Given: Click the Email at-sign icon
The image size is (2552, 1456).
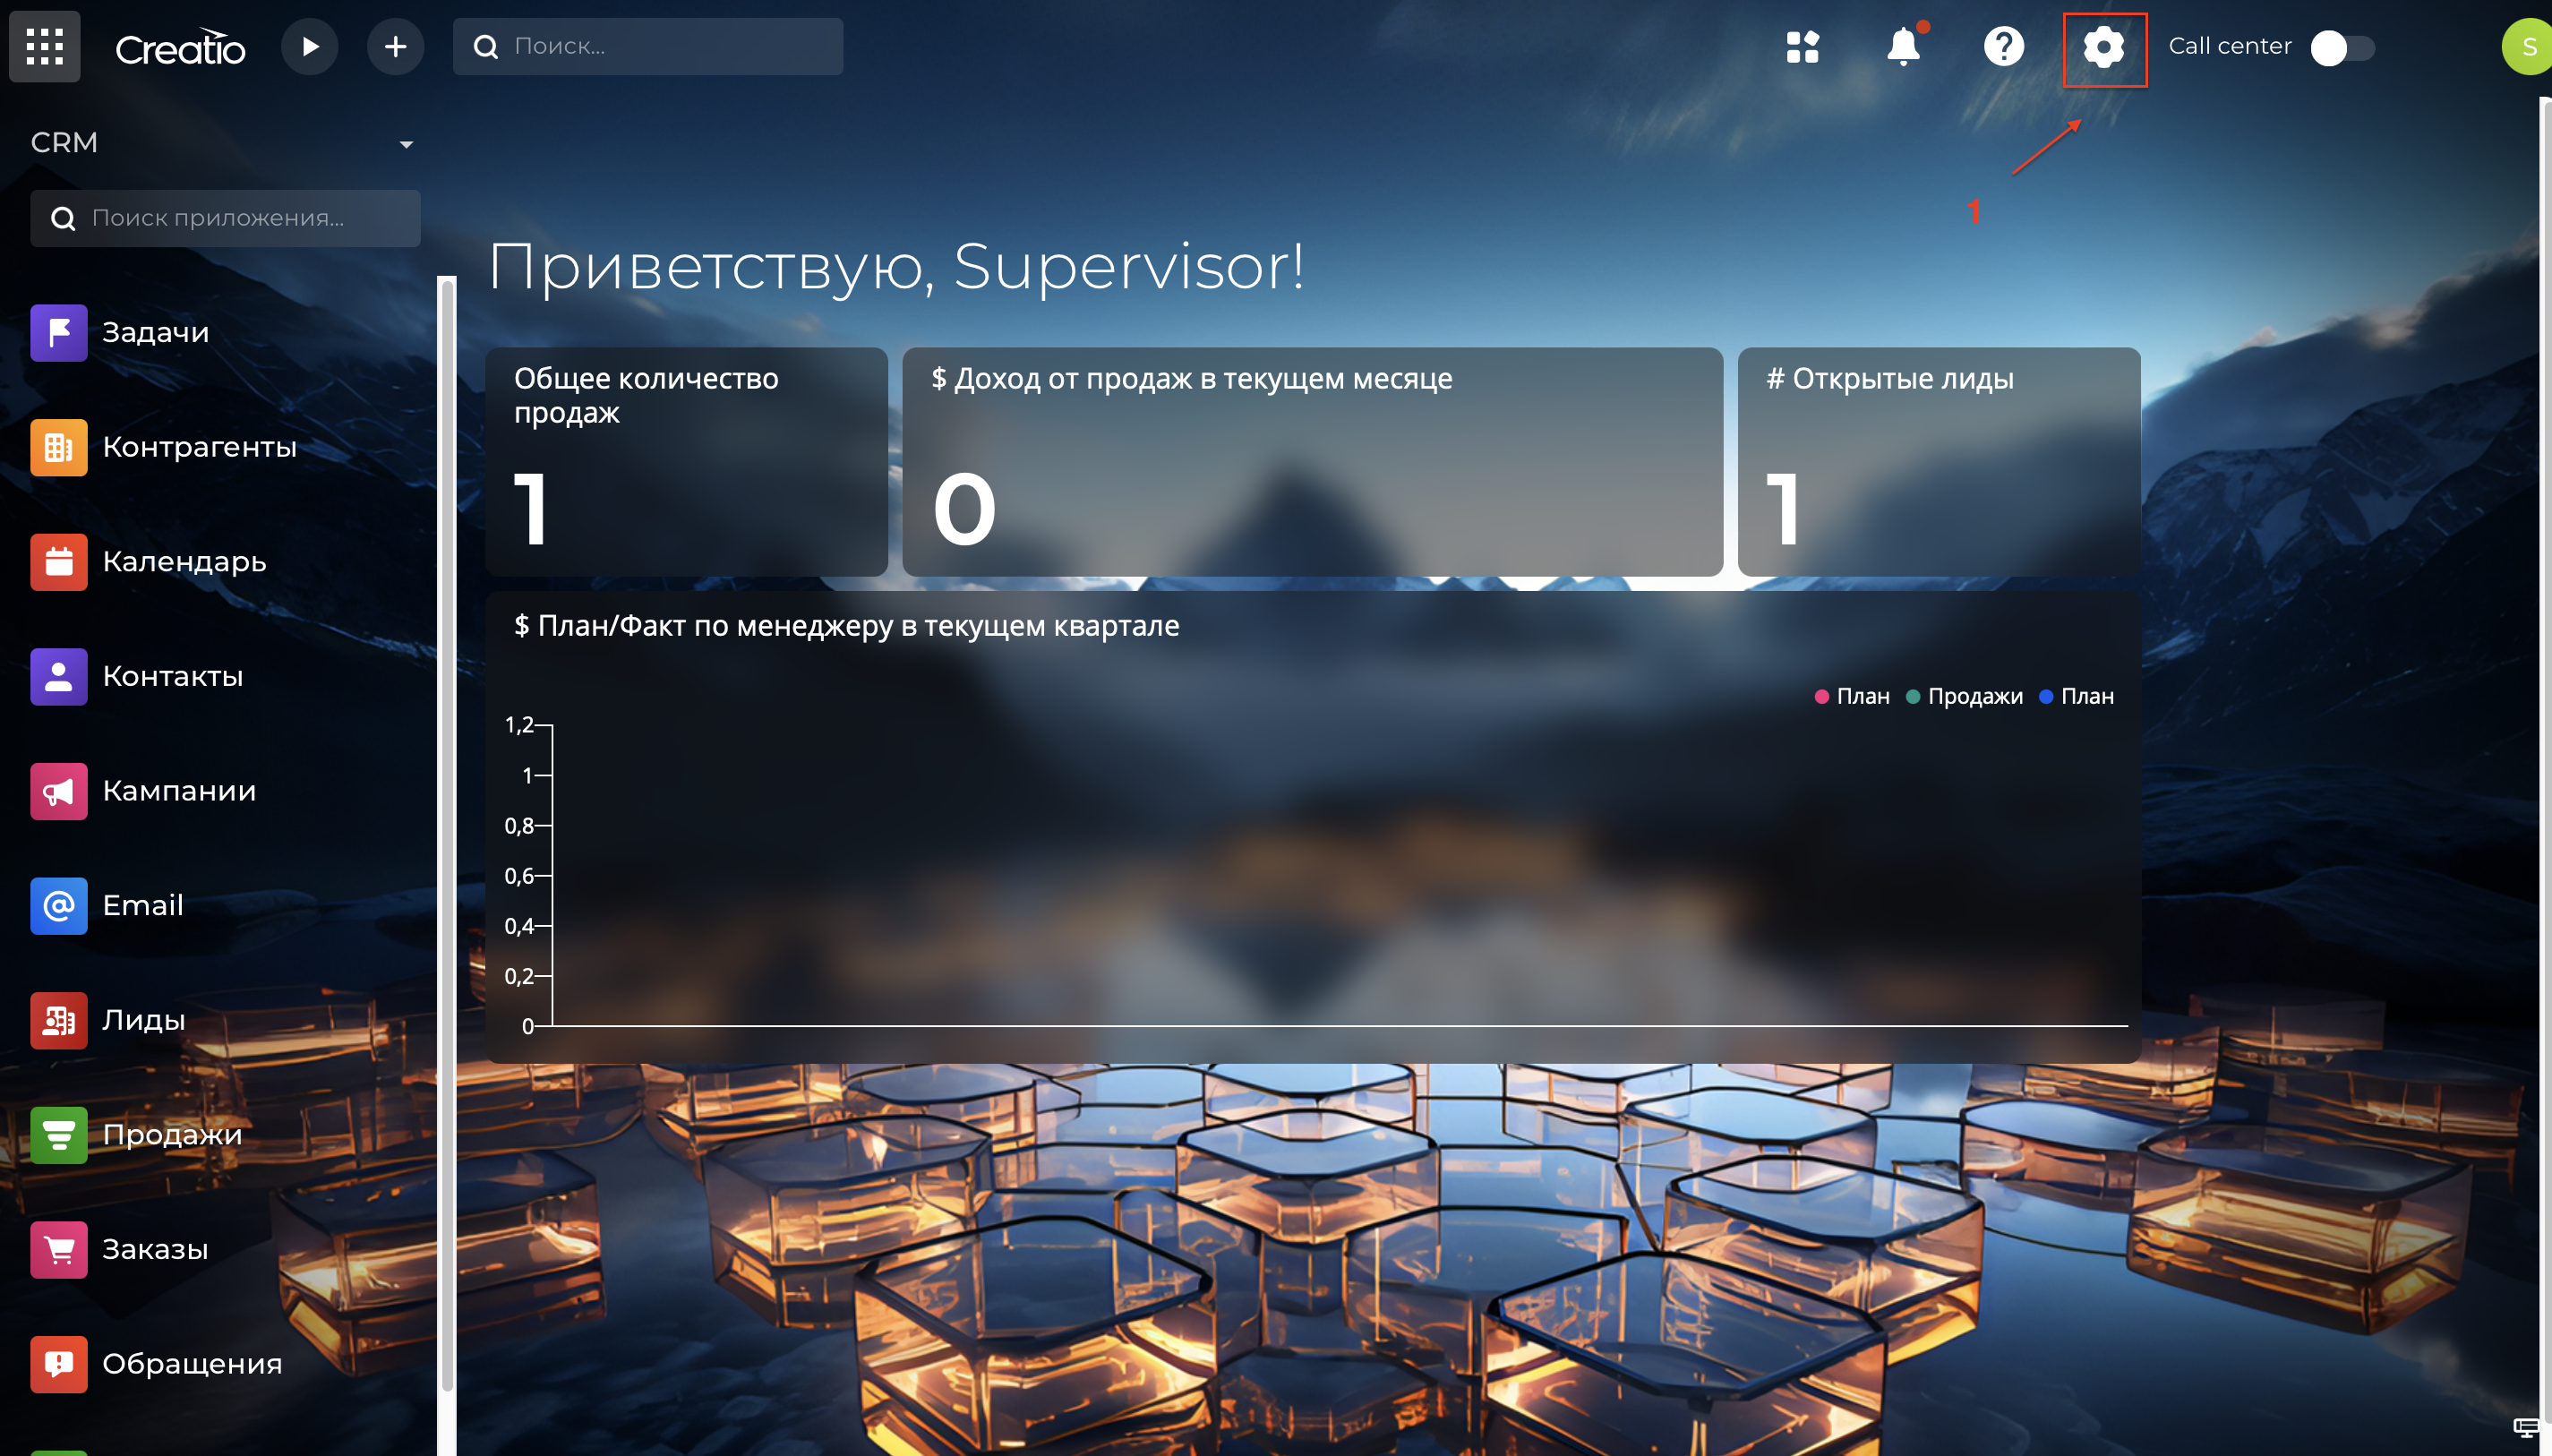Looking at the screenshot, I should click(x=59, y=906).
